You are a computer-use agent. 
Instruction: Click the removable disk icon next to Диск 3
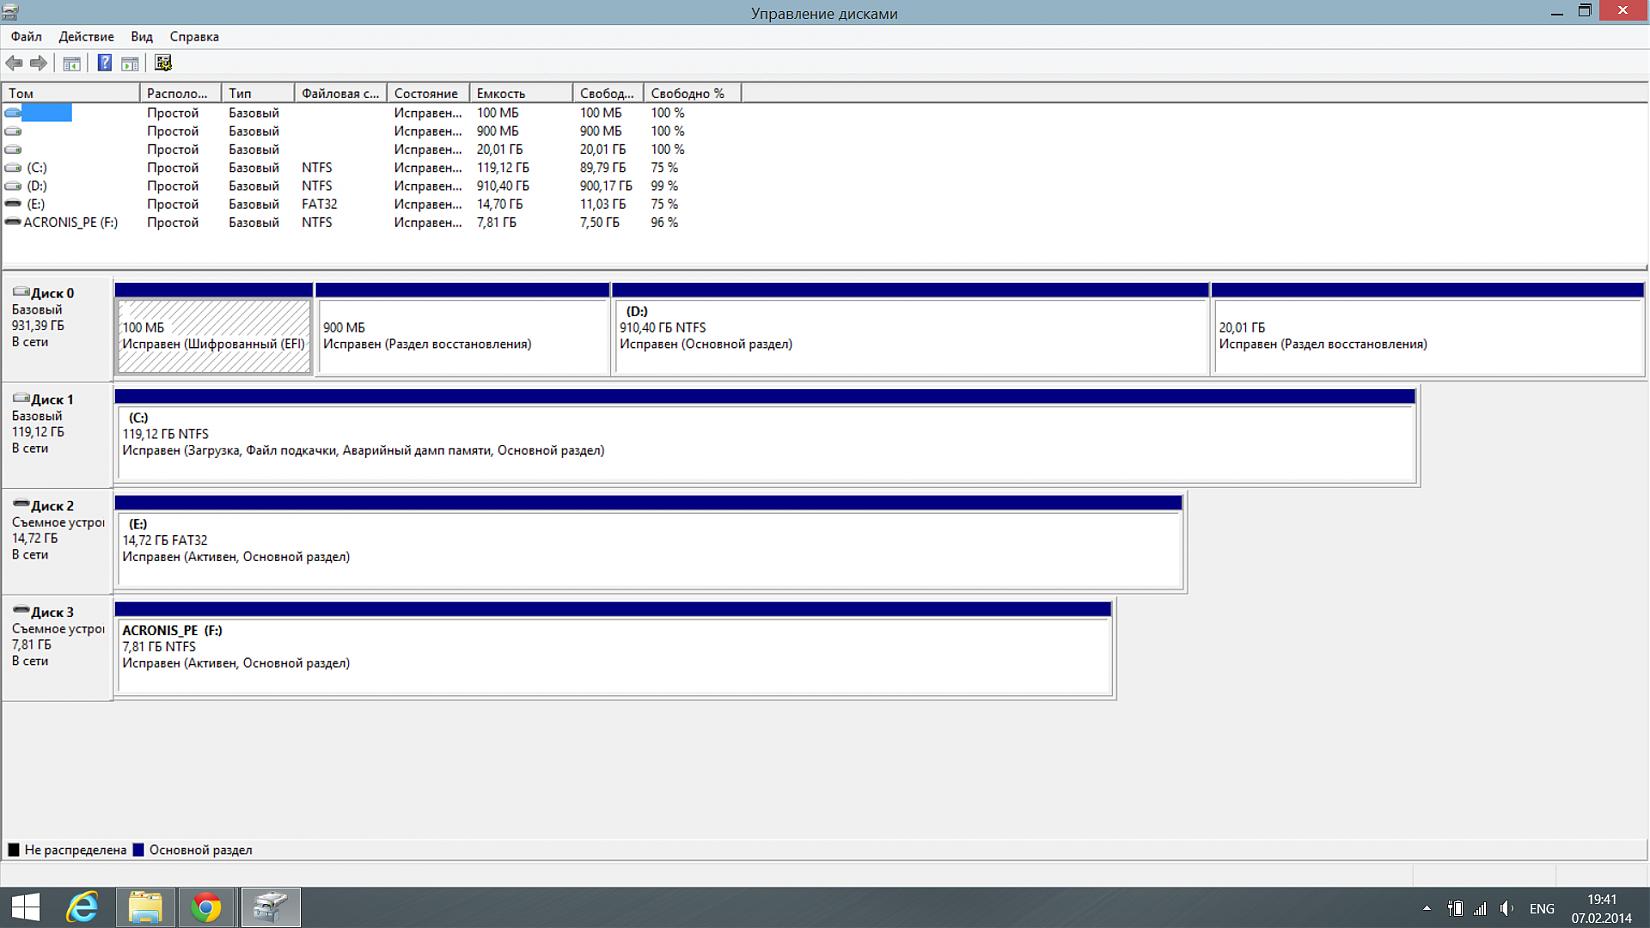pyautogui.click(x=20, y=610)
